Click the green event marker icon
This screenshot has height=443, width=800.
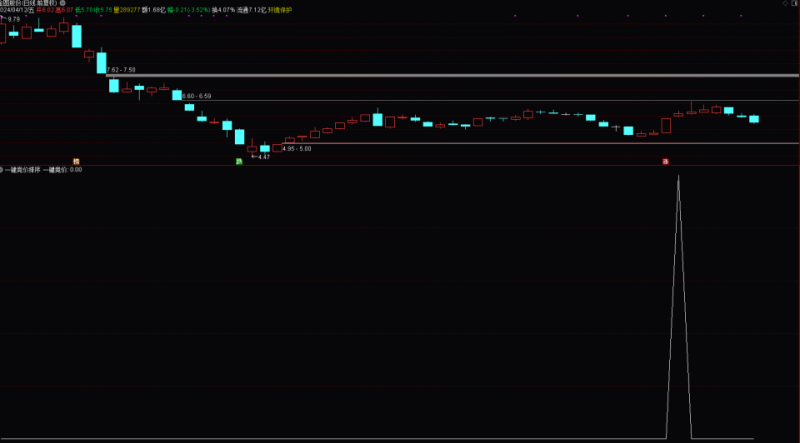tap(238, 161)
